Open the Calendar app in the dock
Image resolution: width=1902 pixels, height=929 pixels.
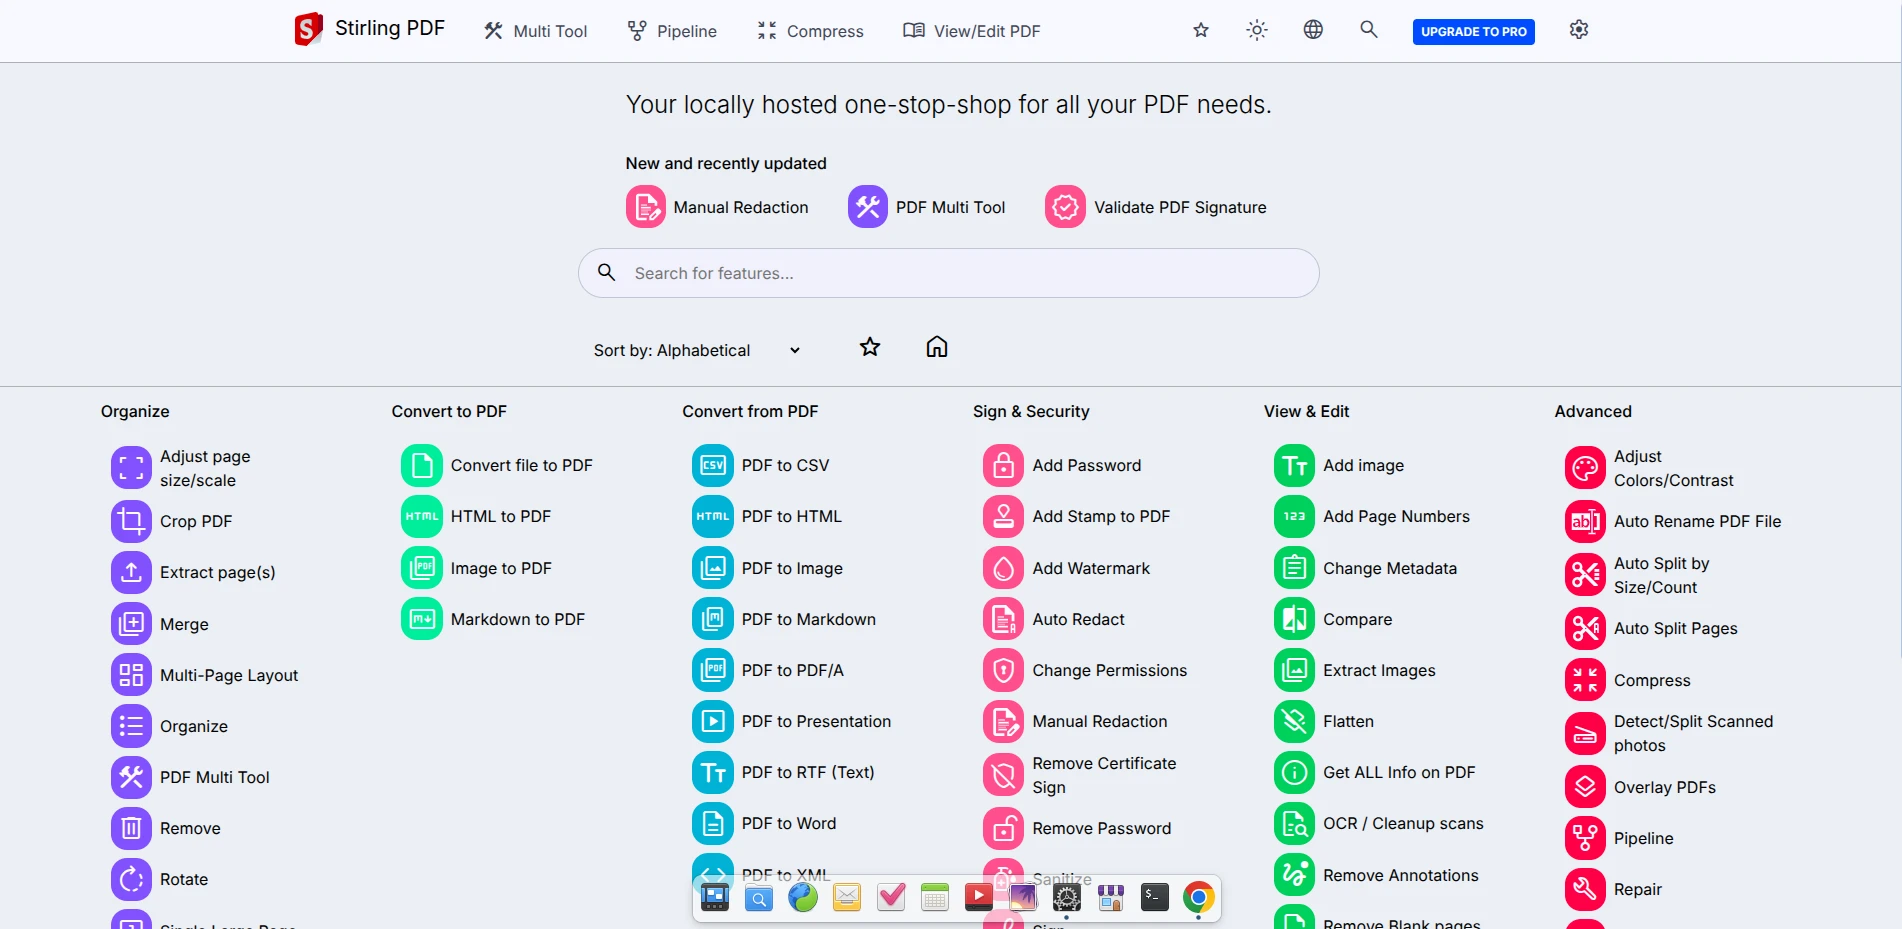pos(935,898)
